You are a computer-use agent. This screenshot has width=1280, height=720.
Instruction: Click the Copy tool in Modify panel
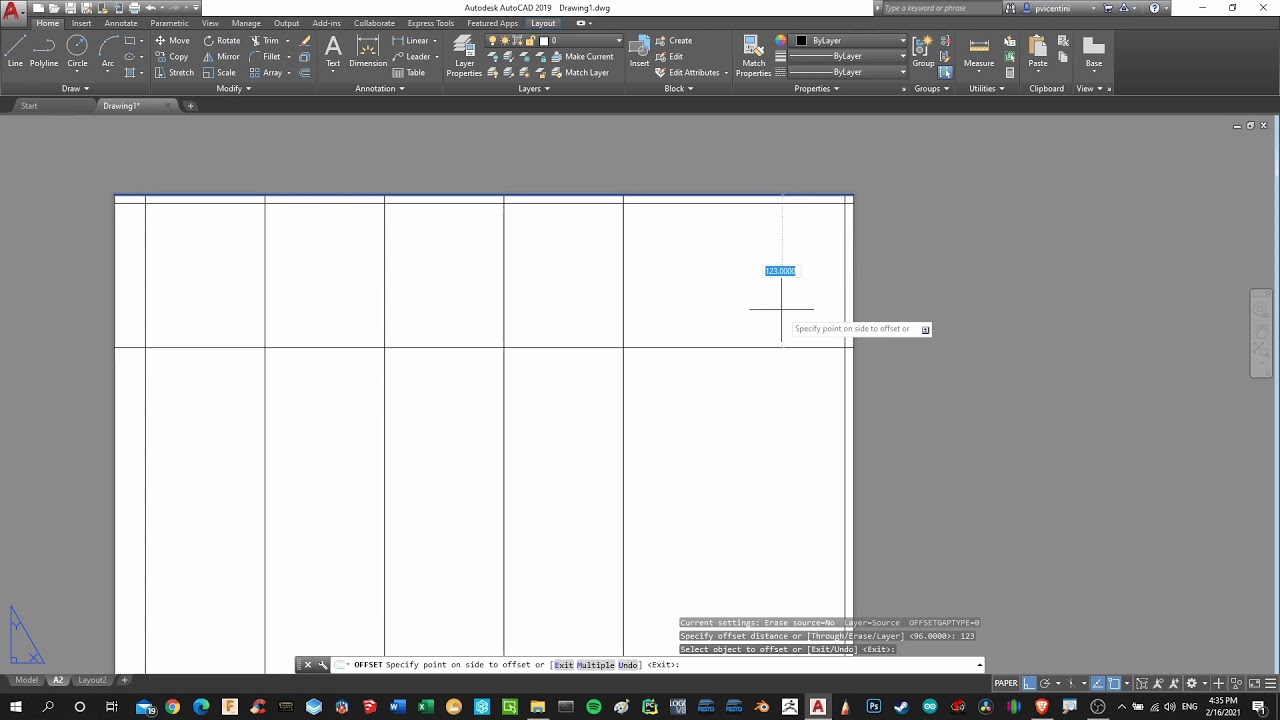172,57
